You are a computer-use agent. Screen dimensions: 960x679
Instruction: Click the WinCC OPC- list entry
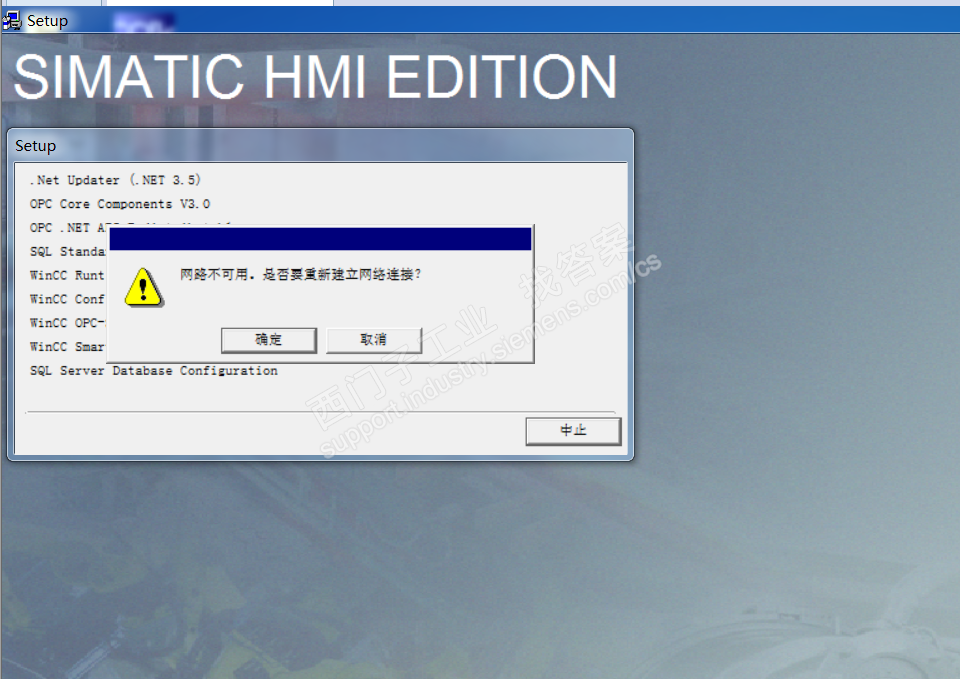pyautogui.click(x=67, y=323)
